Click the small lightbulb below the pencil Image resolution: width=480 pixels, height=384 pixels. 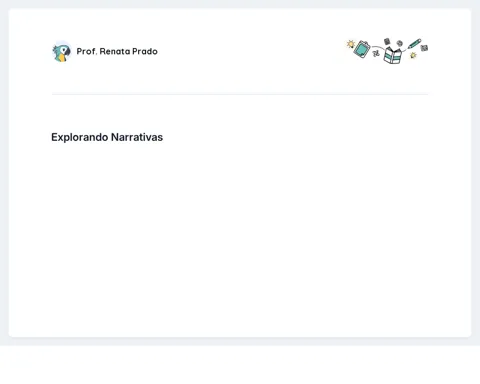413,55
